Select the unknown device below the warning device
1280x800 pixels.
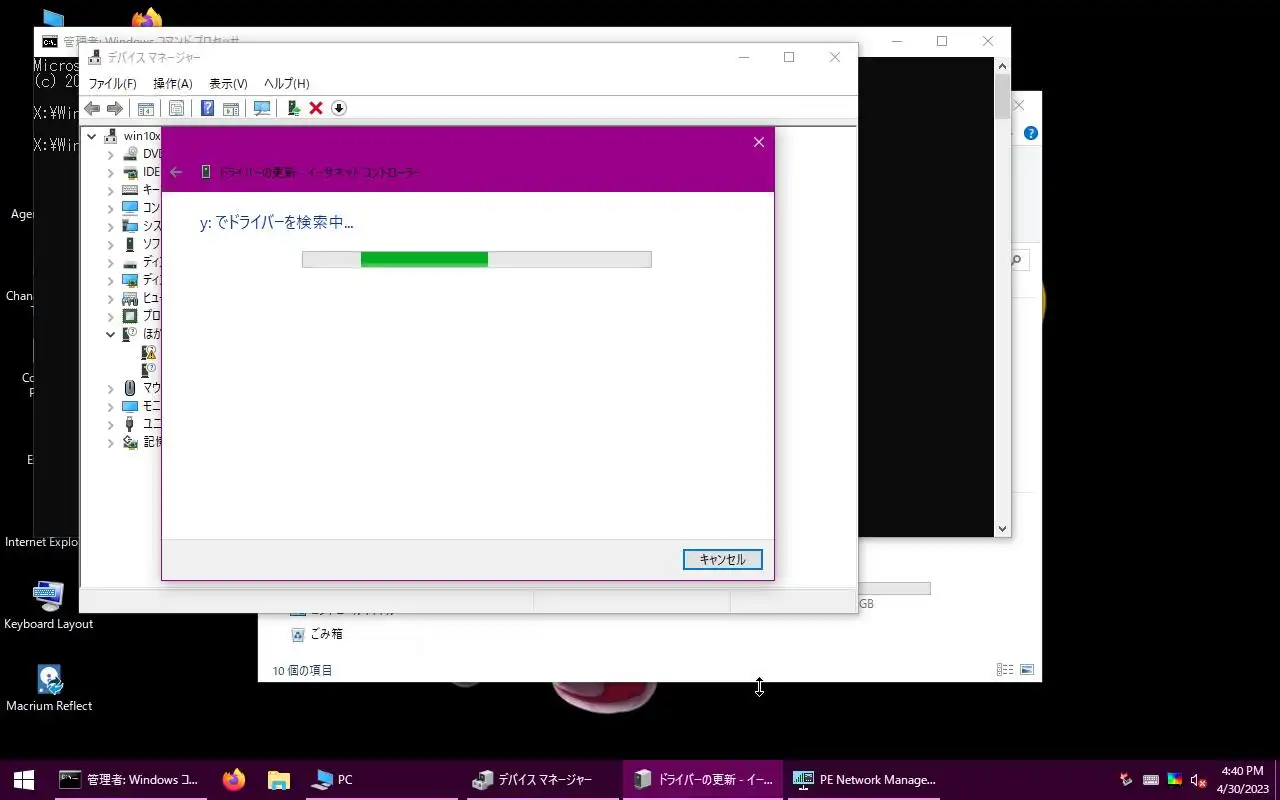click(x=149, y=370)
